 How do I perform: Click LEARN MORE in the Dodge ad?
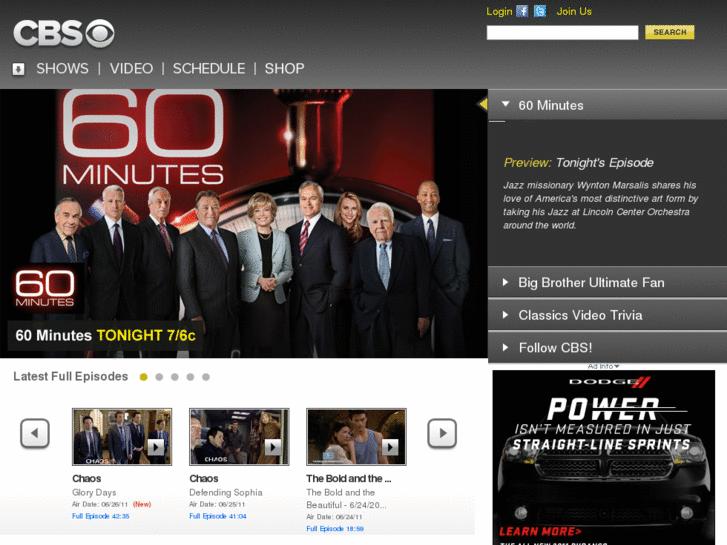[540, 532]
